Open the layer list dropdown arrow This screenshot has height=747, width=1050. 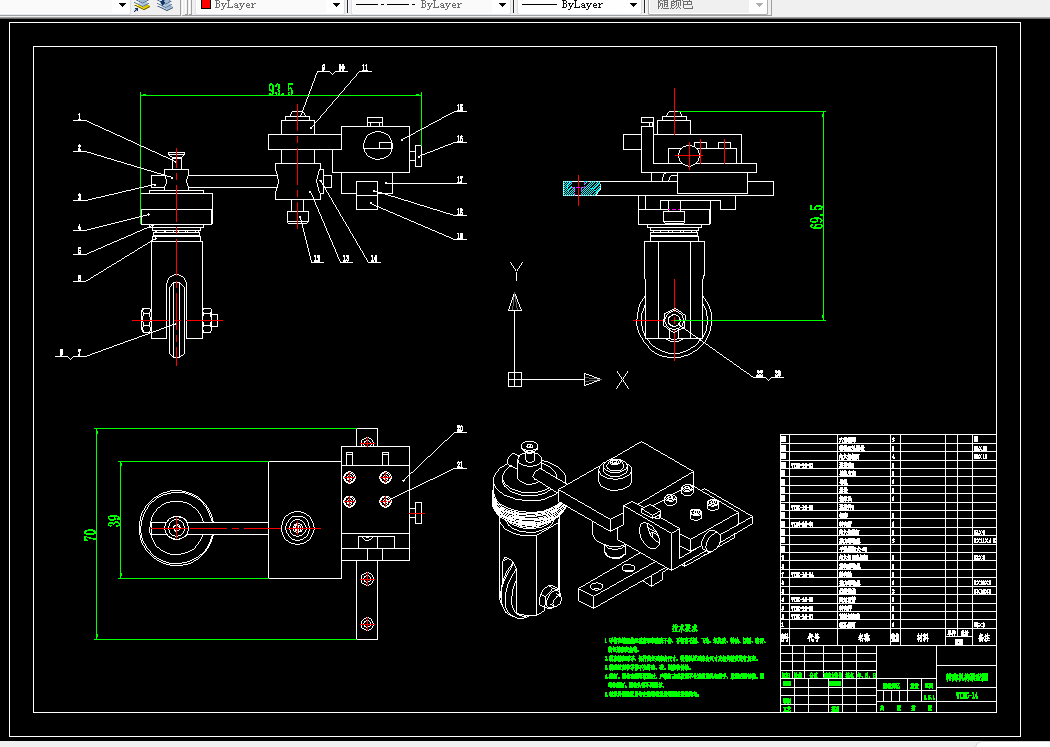tap(122, 5)
